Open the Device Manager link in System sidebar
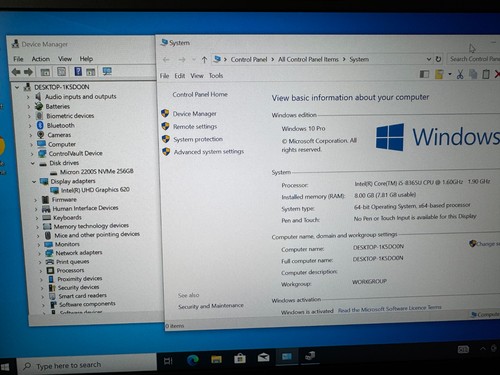Viewport: 500px width, 375px height. (195, 114)
